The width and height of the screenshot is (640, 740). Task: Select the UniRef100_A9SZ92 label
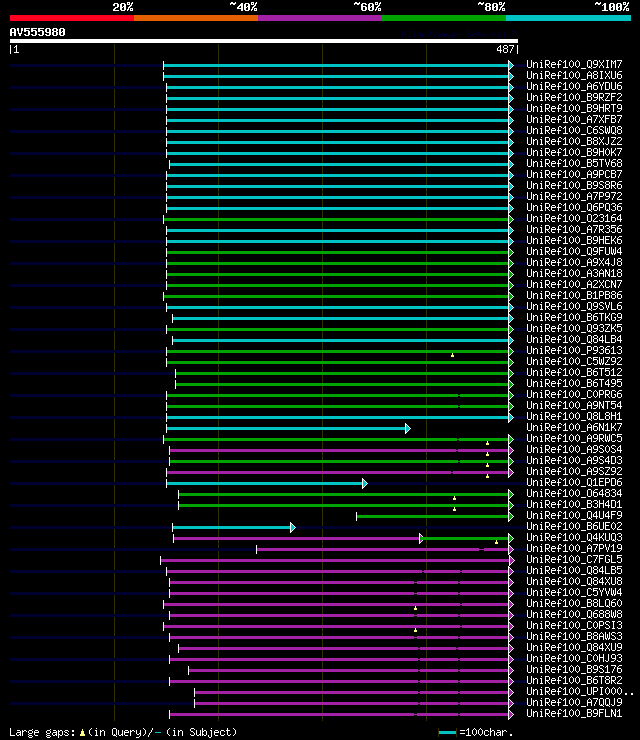click(574, 471)
